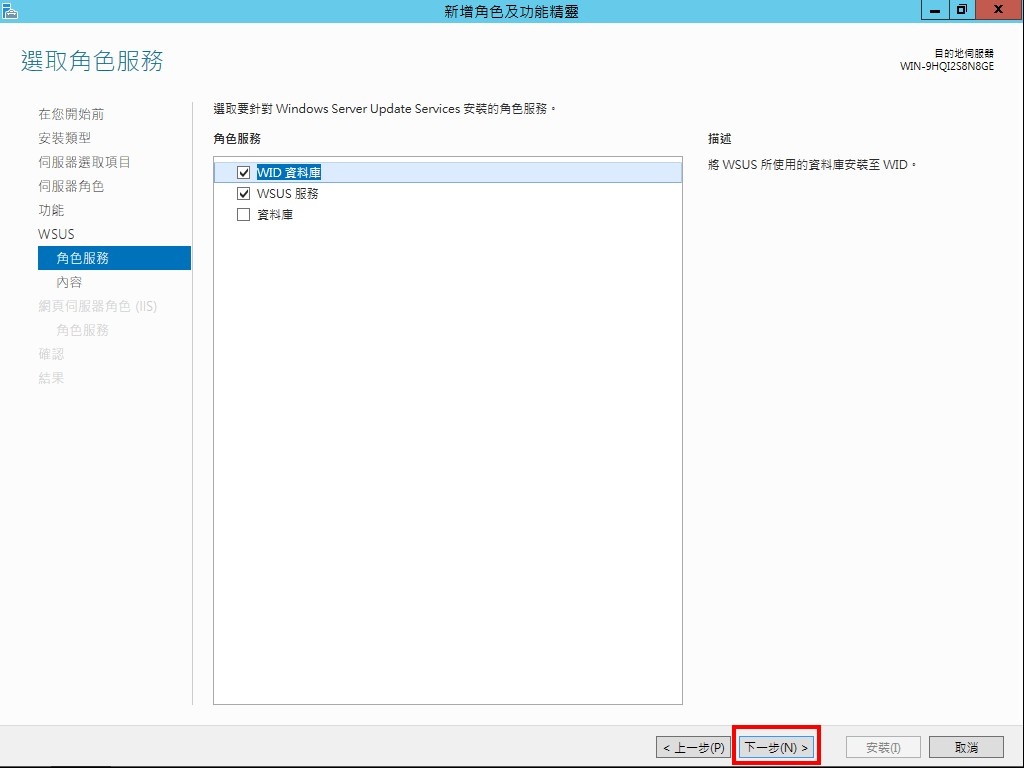Open the 伺服器選取項目 step
1024x768 pixels.
point(84,162)
